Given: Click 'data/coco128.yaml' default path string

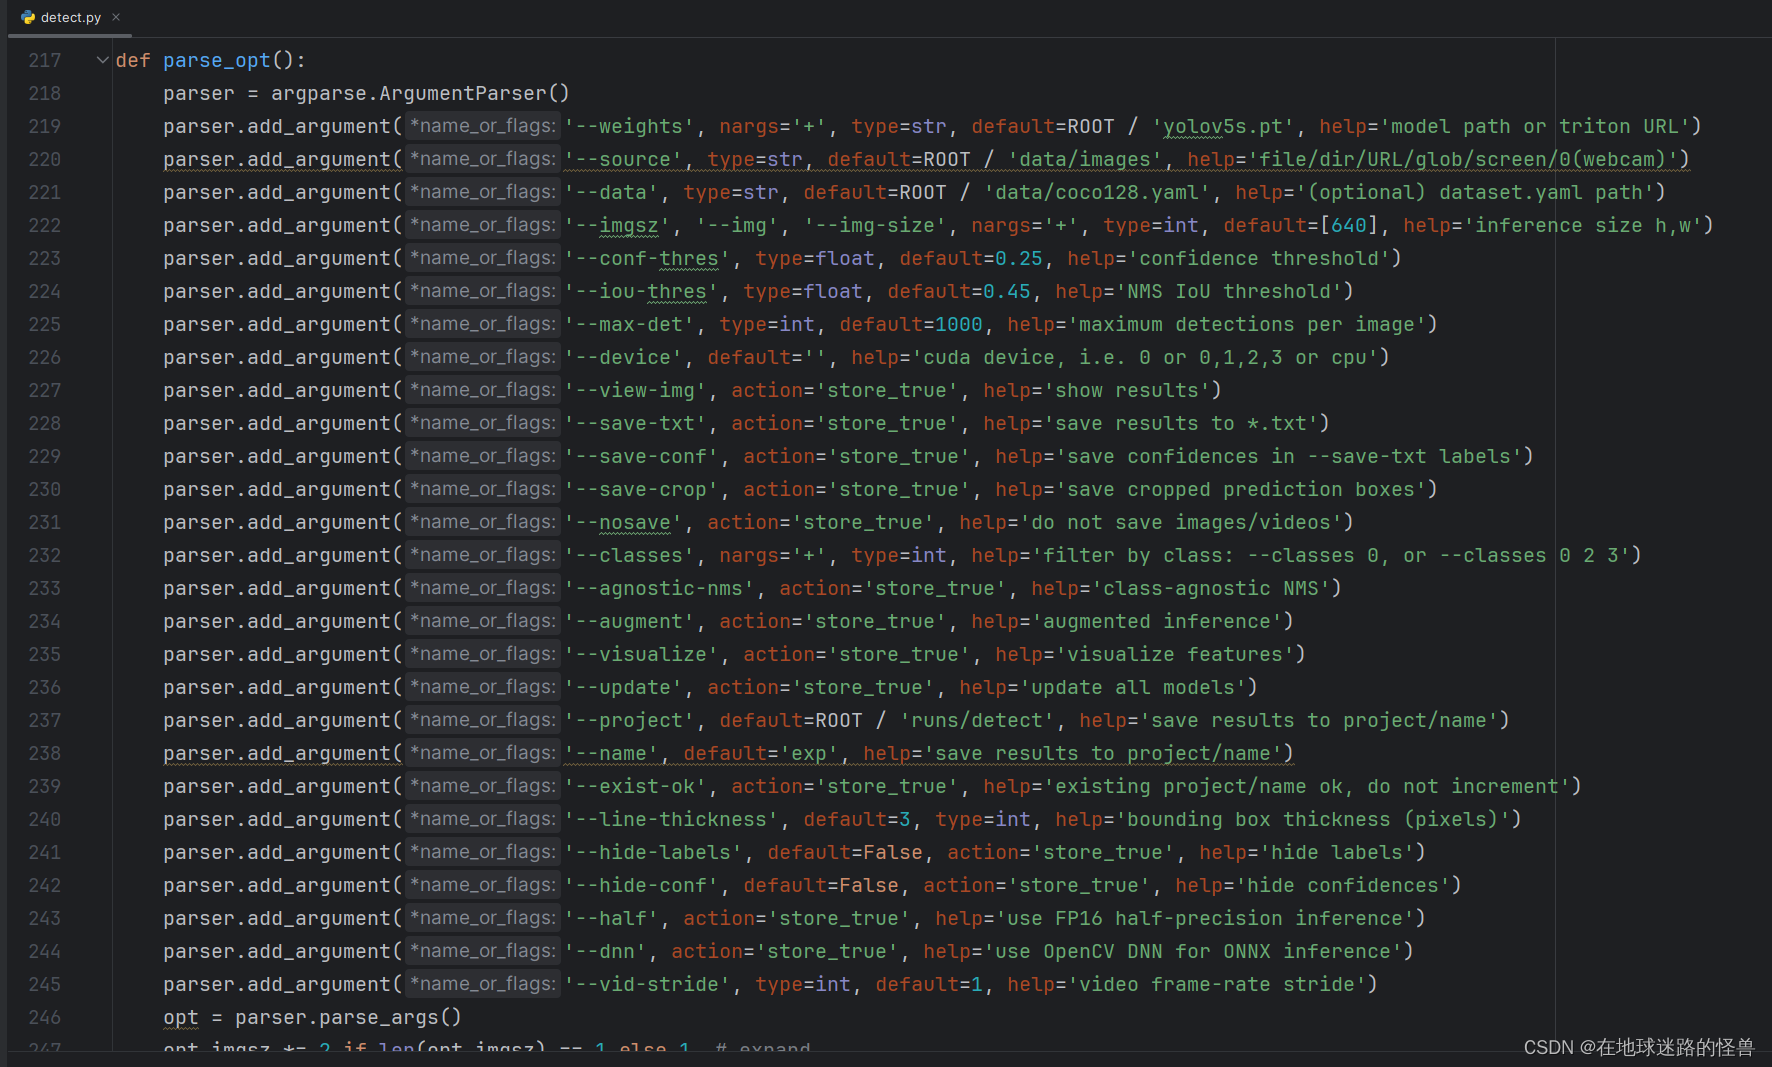Looking at the screenshot, I should [x=1097, y=192].
